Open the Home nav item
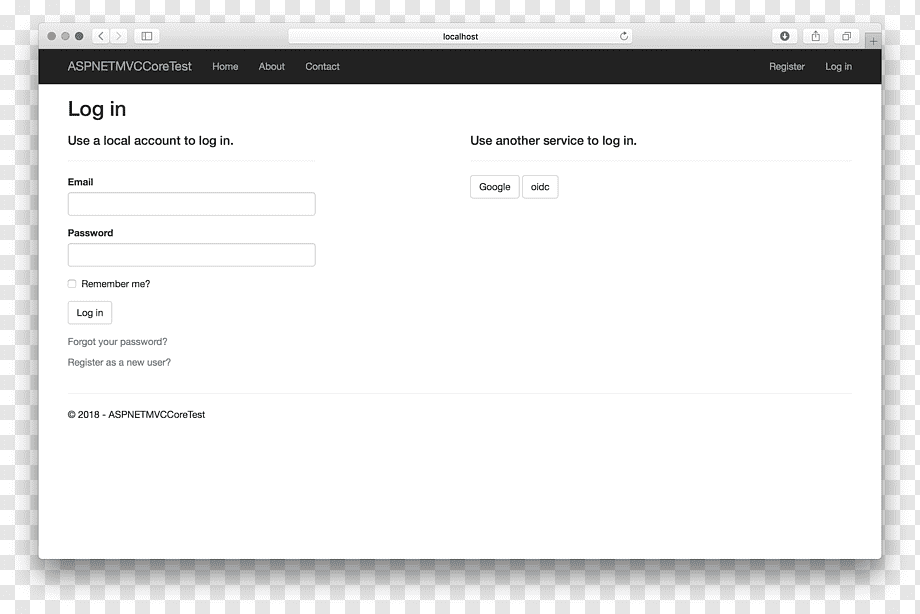The image size is (920, 614). 225,67
